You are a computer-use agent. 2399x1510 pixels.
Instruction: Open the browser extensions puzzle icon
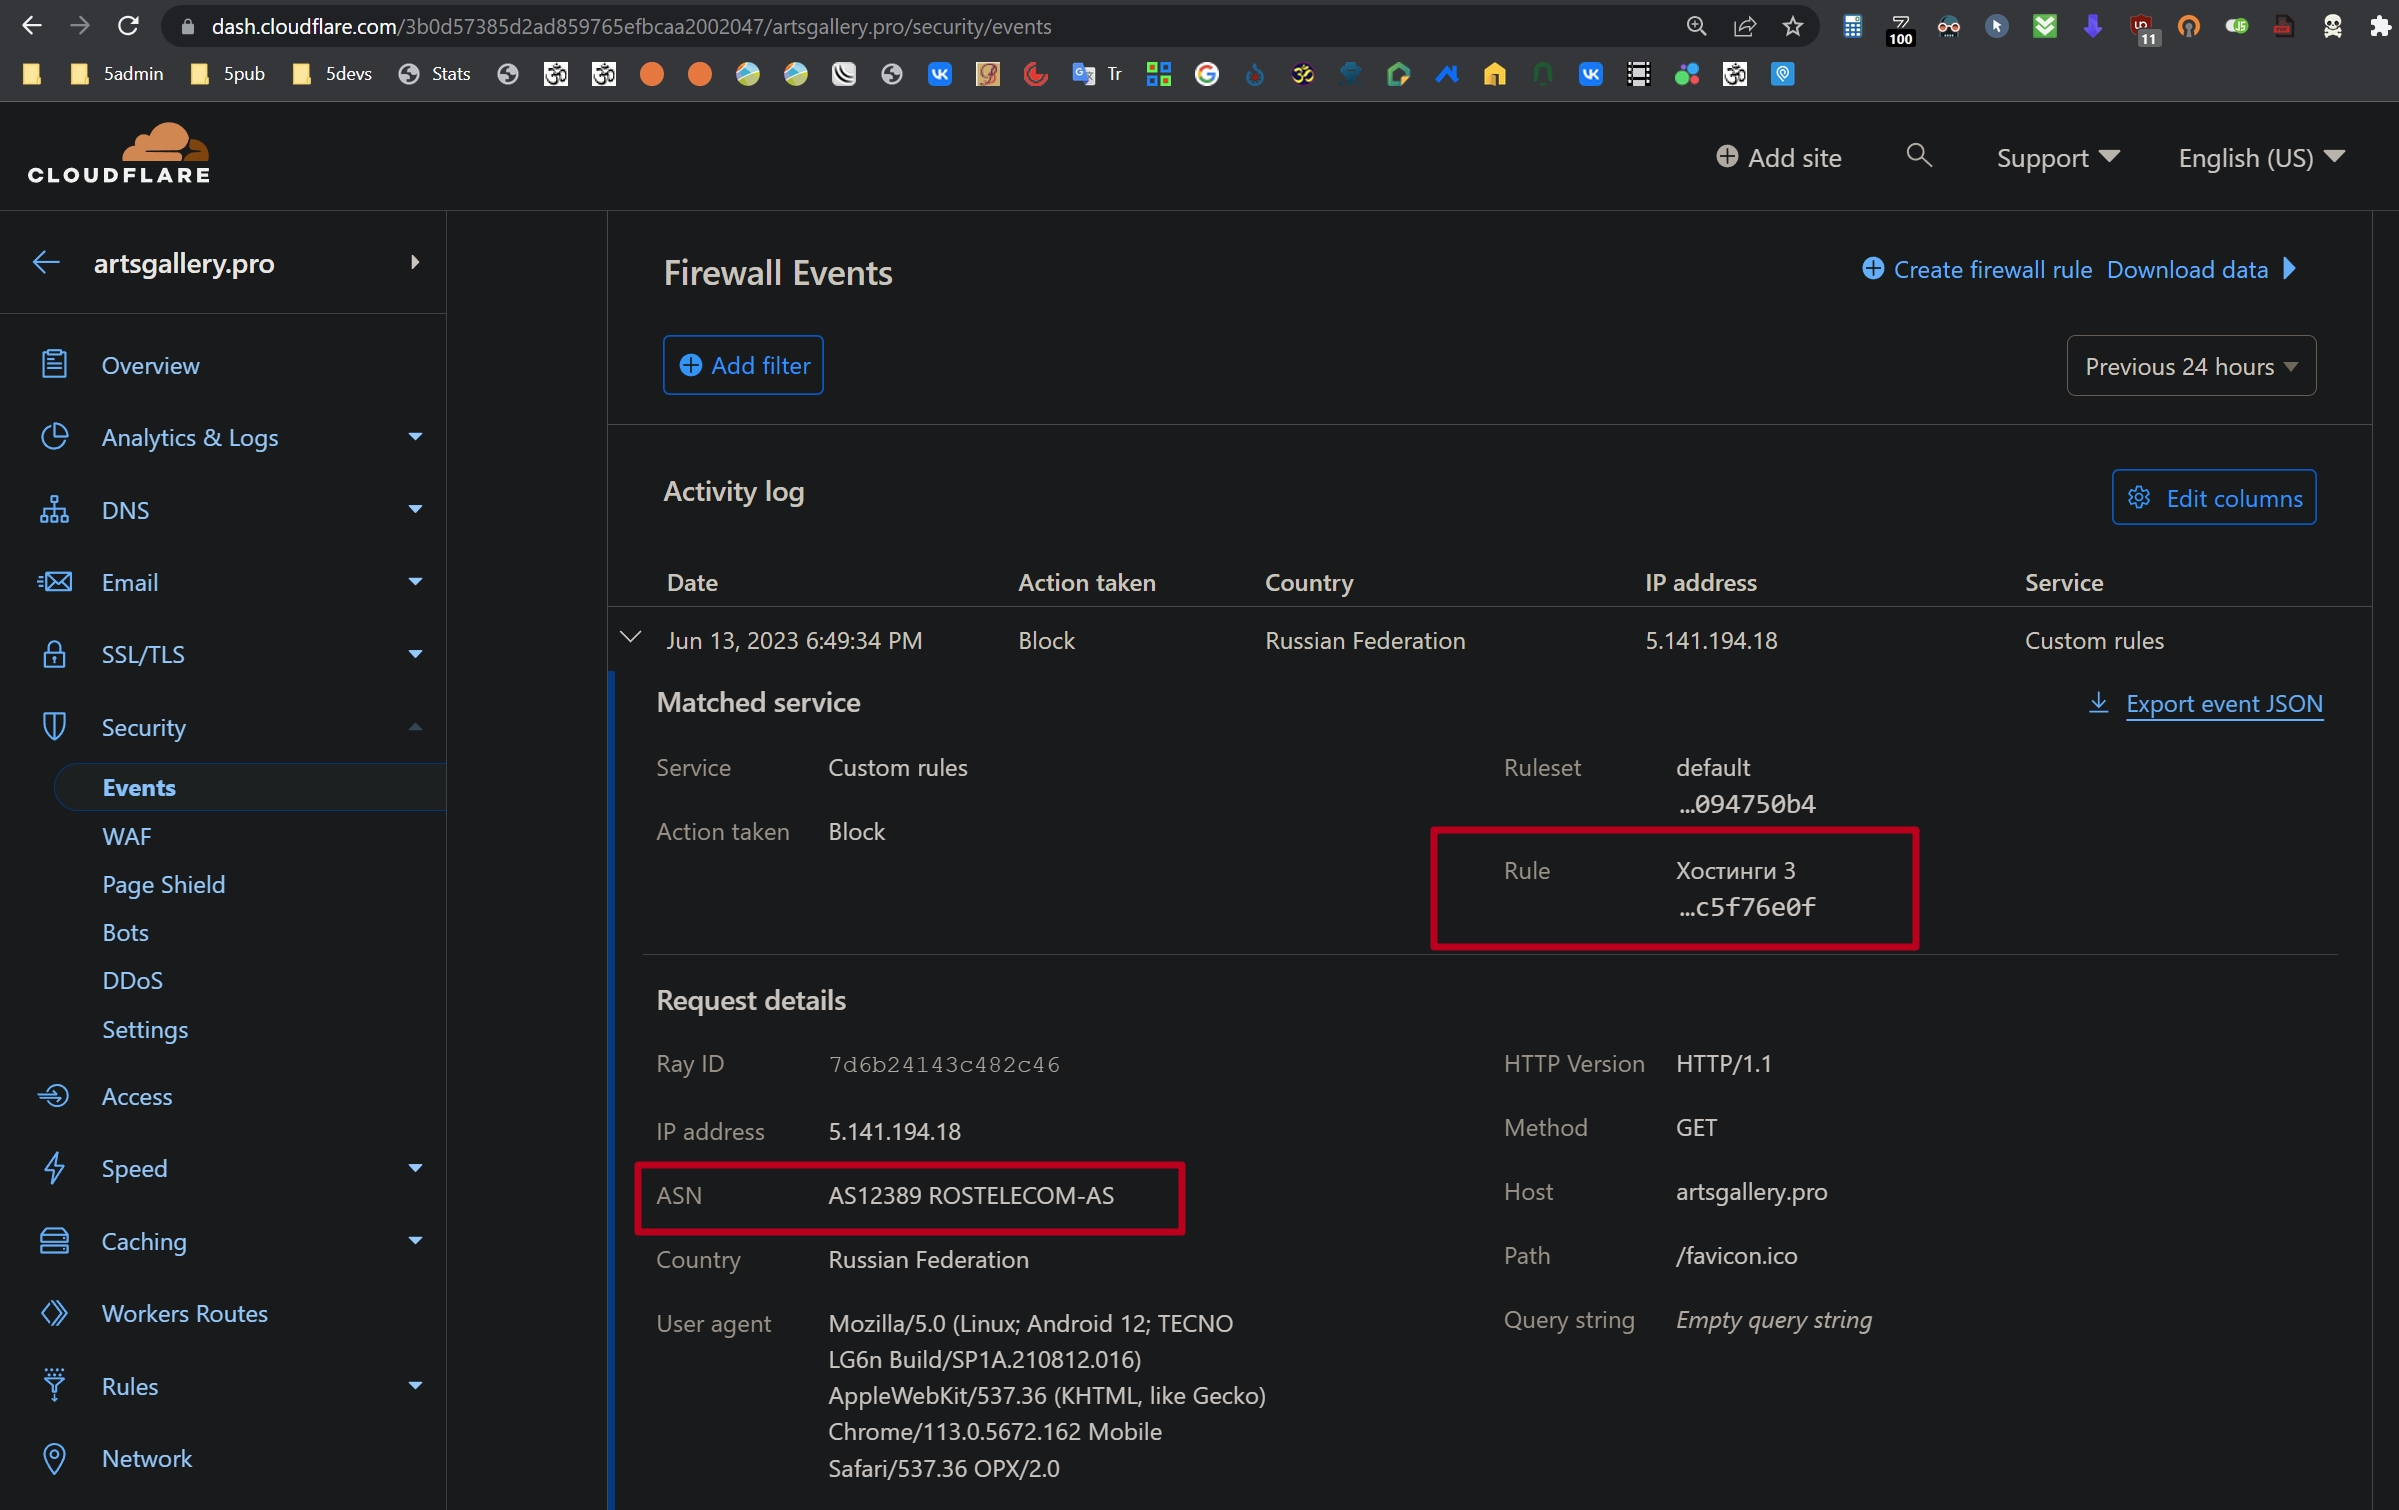tap(2381, 26)
